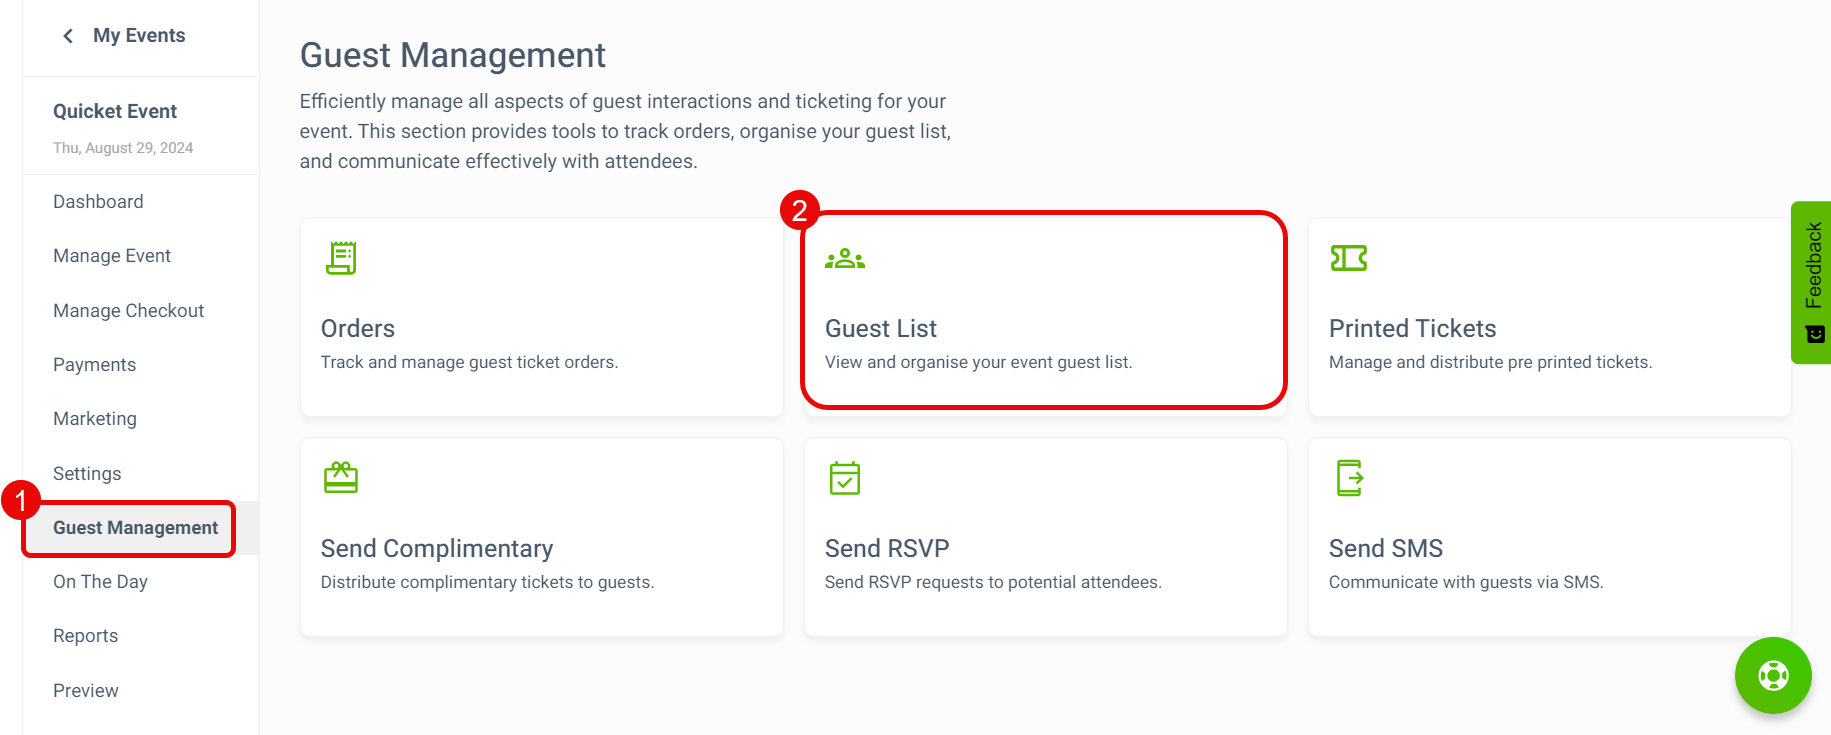Open the green help lifebuoy button

(1773, 676)
